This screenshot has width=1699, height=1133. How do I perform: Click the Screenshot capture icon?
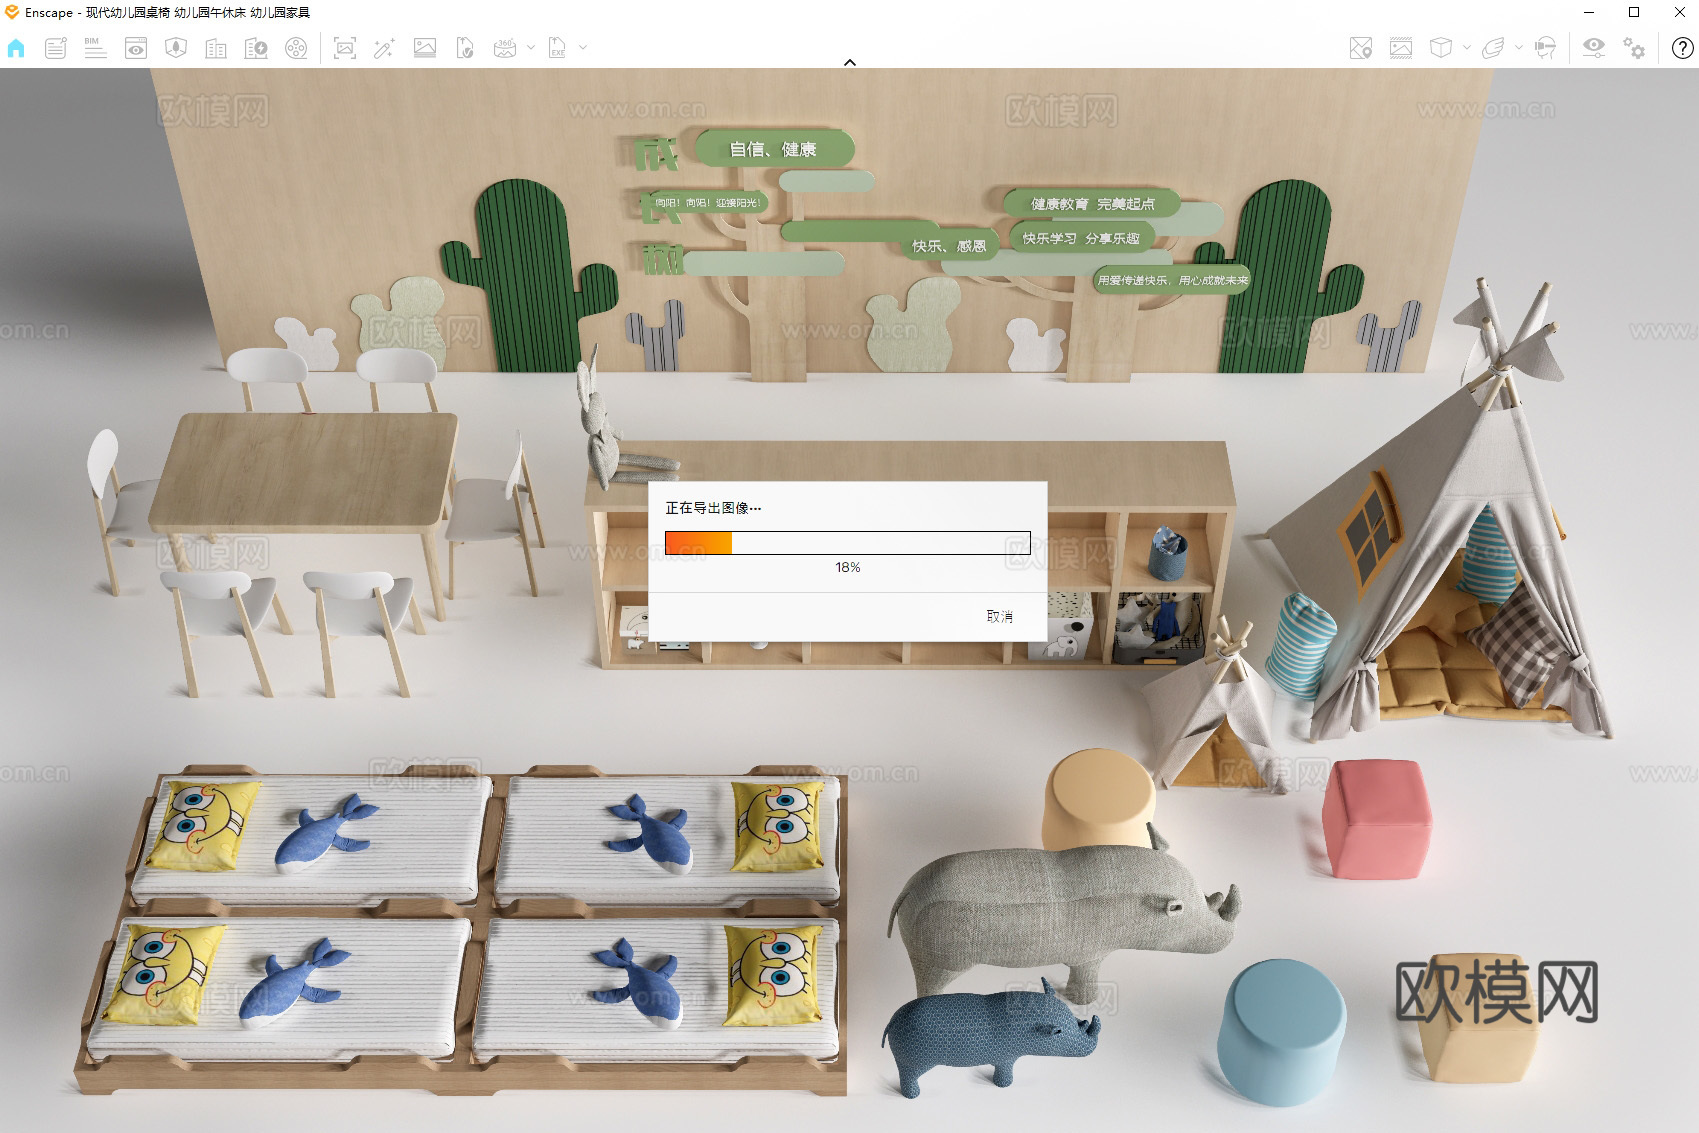tap(345, 48)
